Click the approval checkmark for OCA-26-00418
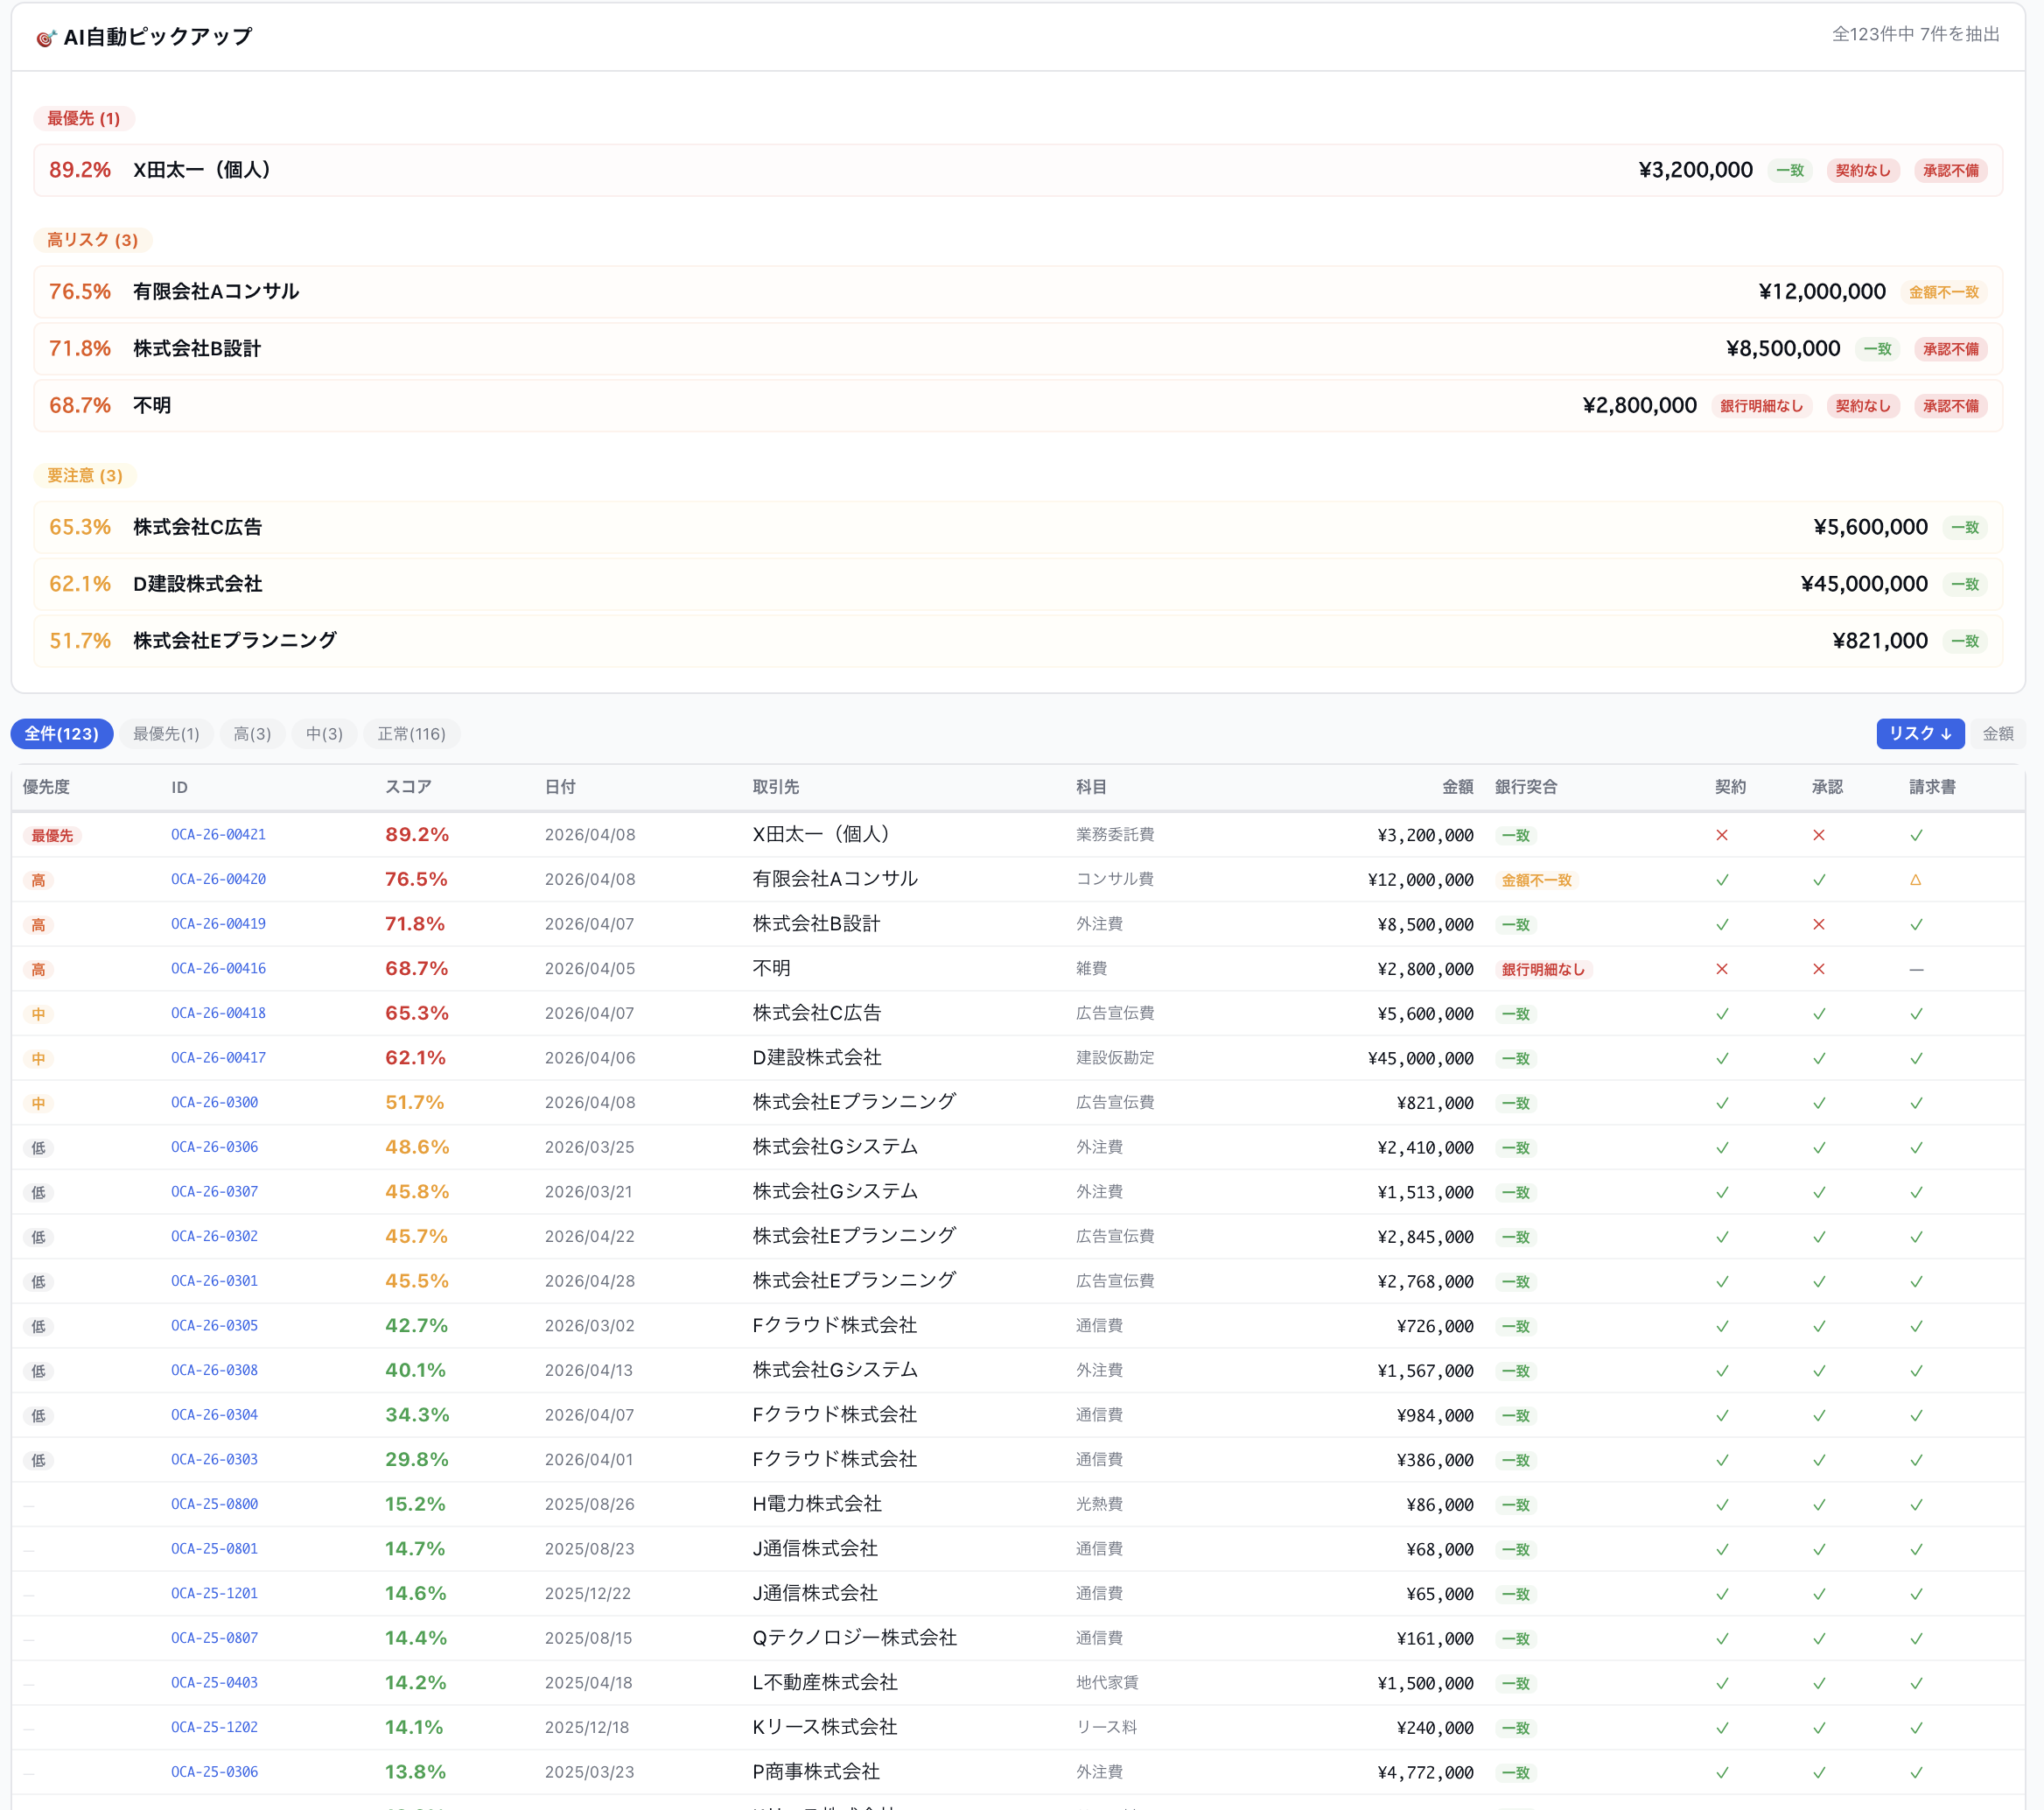The height and width of the screenshot is (1810, 2044). tap(1819, 1014)
